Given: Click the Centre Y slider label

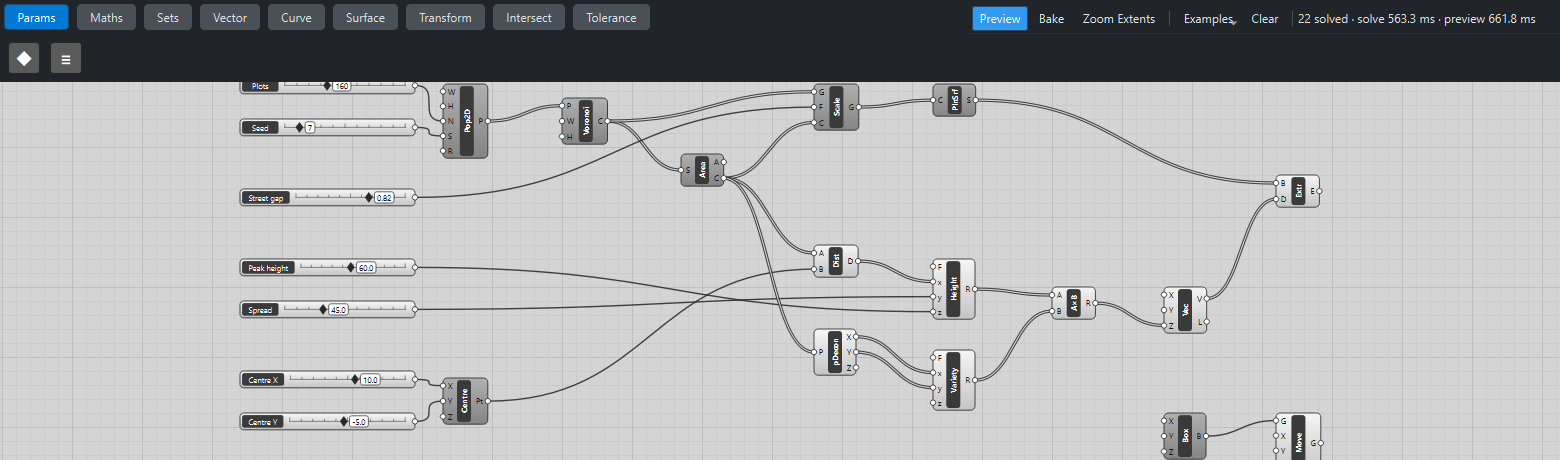Looking at the screenshot, I should point(265,422).
